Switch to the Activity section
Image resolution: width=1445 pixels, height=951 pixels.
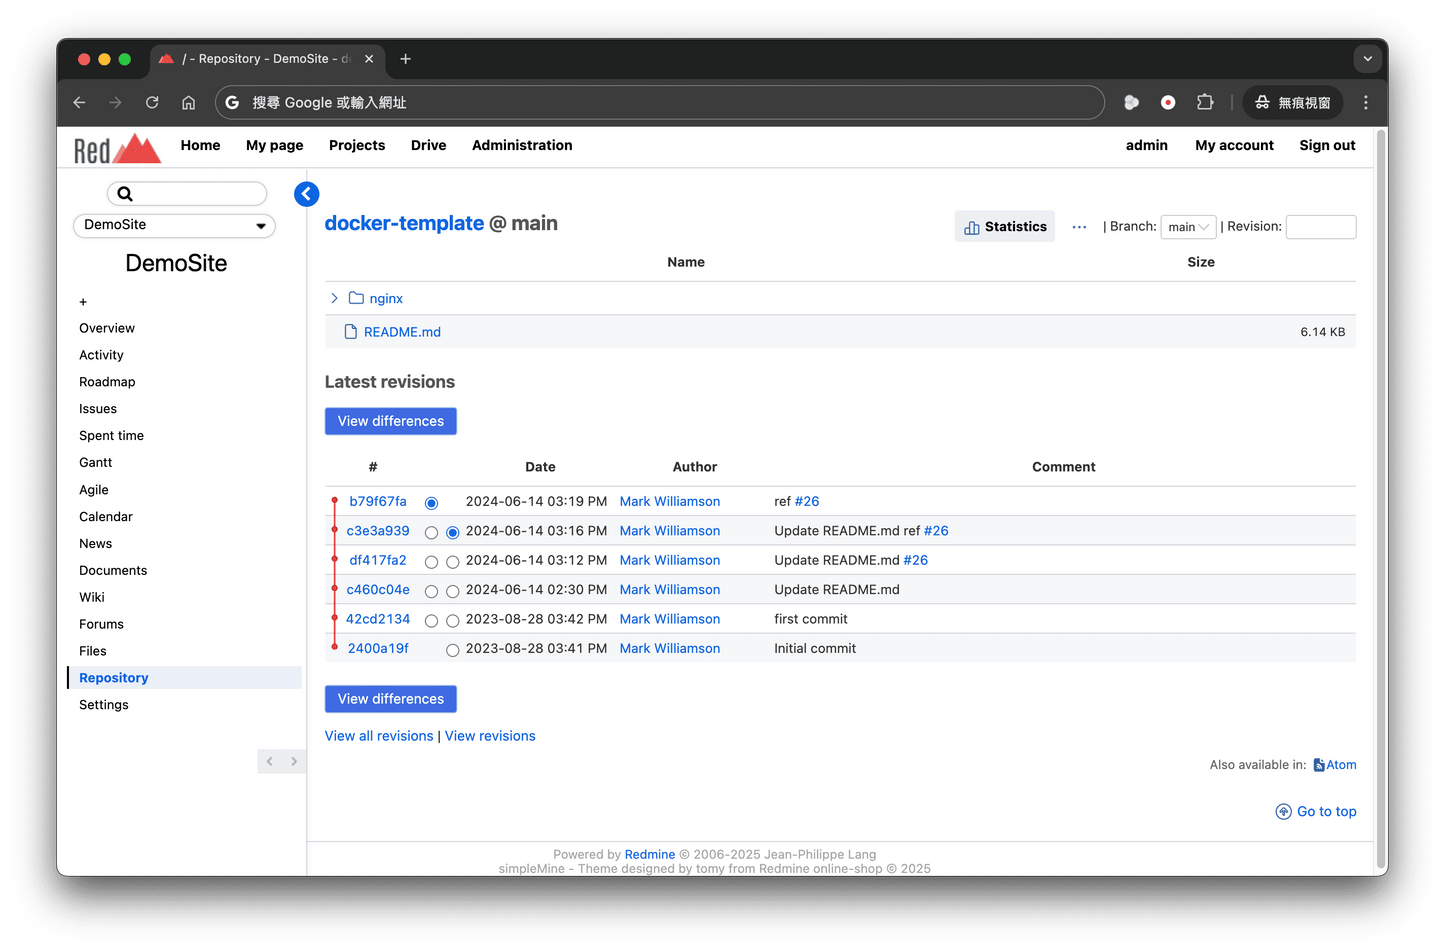[101, 354]
